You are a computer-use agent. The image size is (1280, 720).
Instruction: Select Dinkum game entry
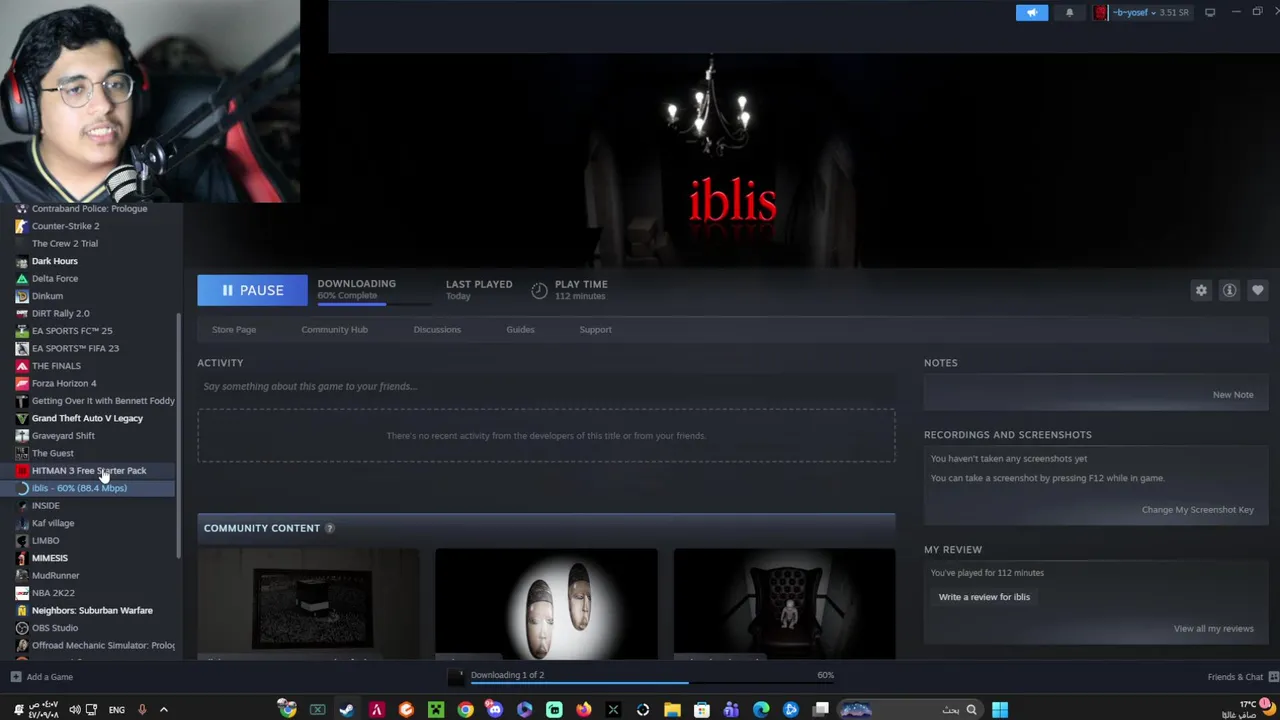(47, 296)
